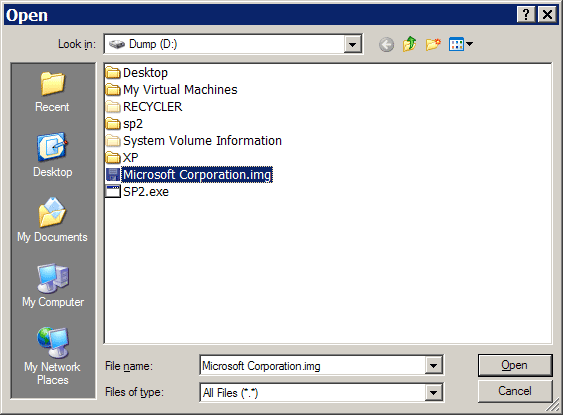Create a new folder via toolbar icon
The width and height of the screenshot is (563, 415).
coord(433,45)
